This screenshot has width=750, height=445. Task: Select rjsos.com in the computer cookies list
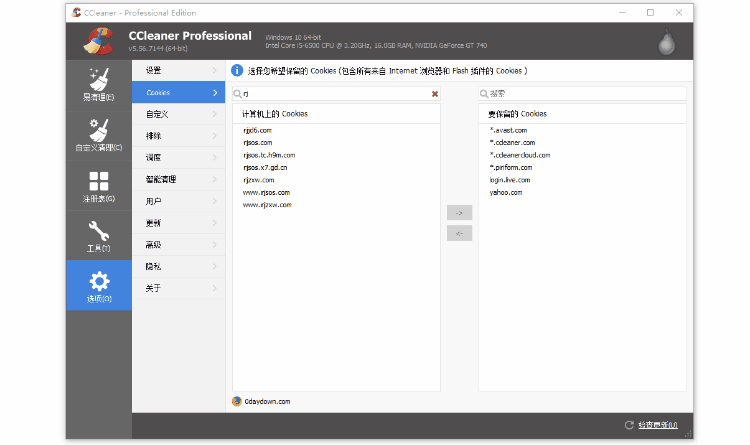click(257, 143)
